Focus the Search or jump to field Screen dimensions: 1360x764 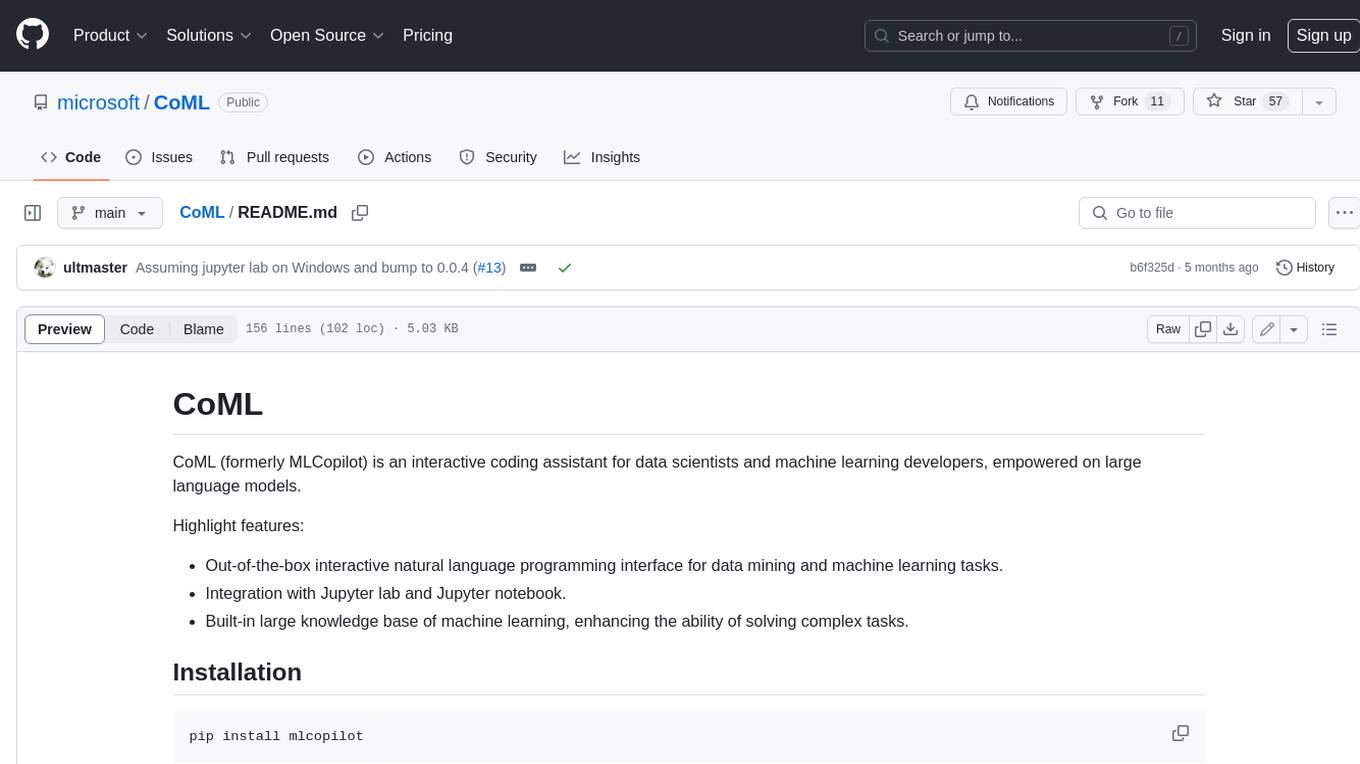coord(1032,36)
